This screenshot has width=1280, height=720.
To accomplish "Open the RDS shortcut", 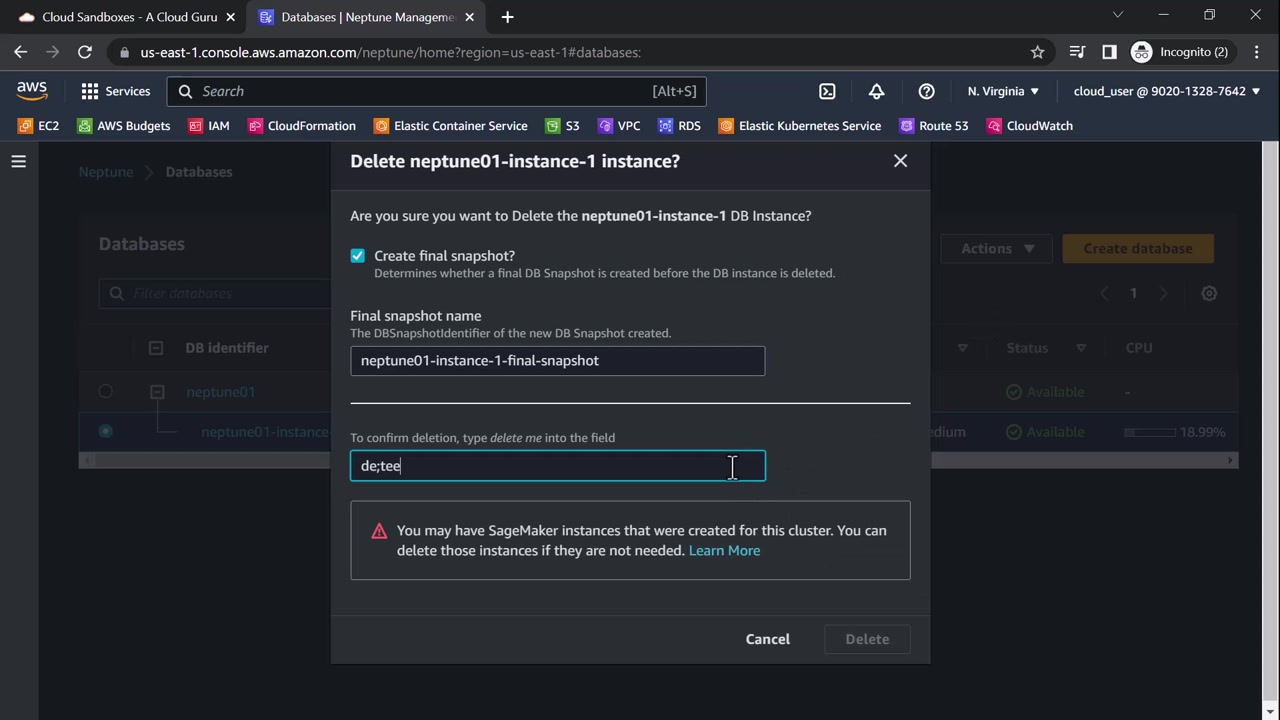I will pos(680,126).
